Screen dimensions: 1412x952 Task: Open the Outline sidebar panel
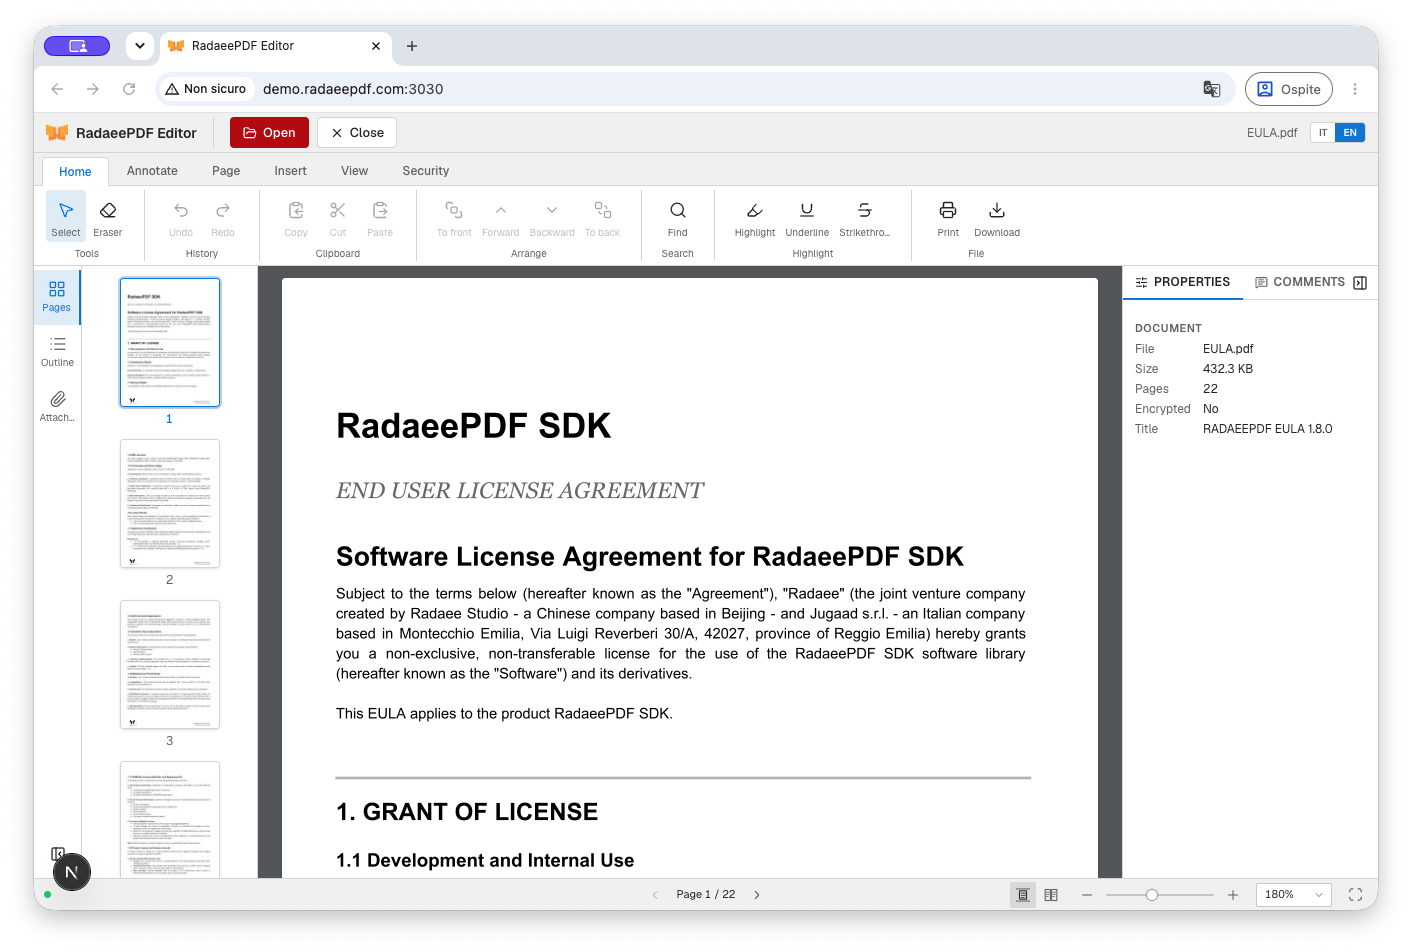coord(57,351)
